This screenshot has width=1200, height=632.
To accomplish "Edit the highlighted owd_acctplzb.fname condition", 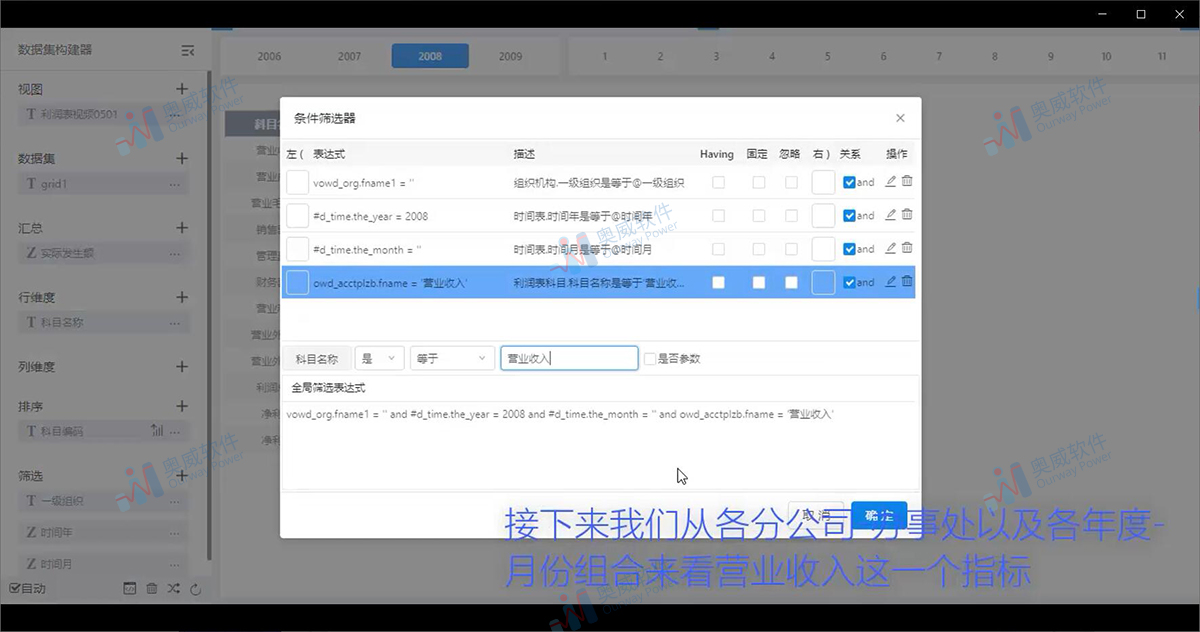I will 891,282.
